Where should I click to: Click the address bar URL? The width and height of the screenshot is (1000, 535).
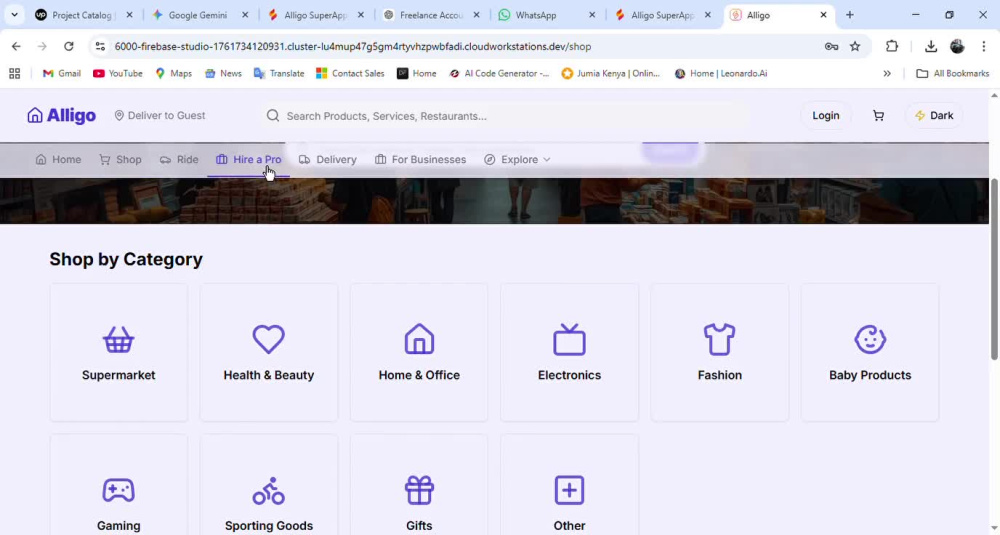353,47
